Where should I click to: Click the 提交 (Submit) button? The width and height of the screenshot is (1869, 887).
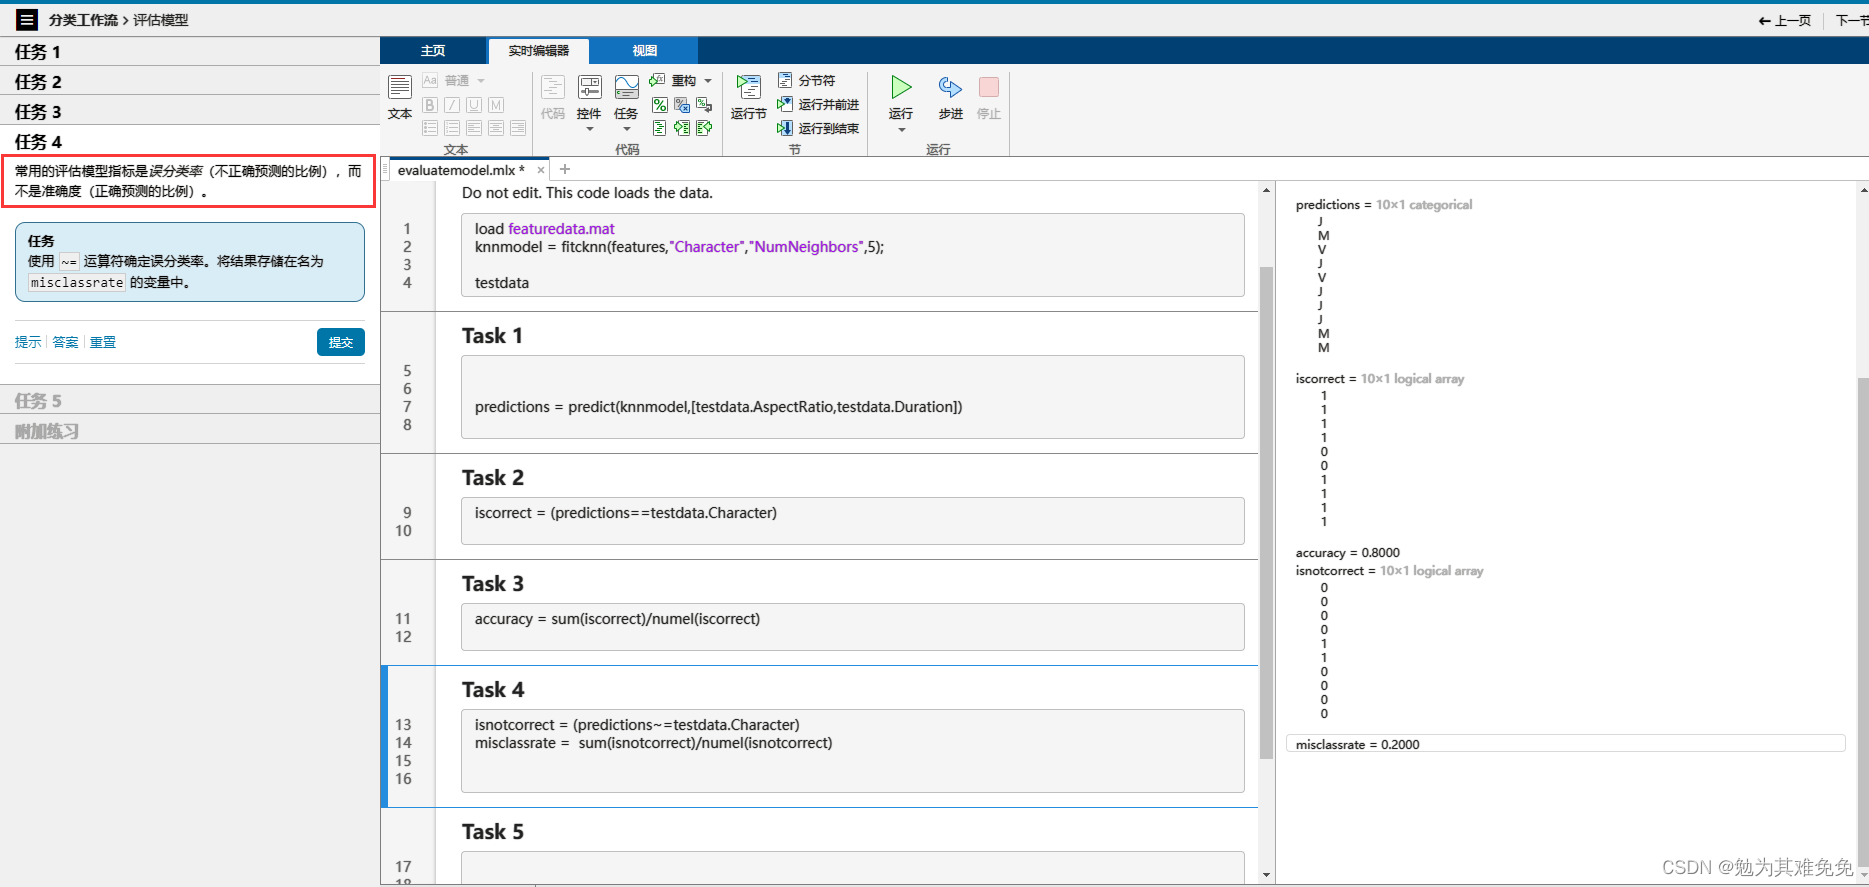click(341, 342)
